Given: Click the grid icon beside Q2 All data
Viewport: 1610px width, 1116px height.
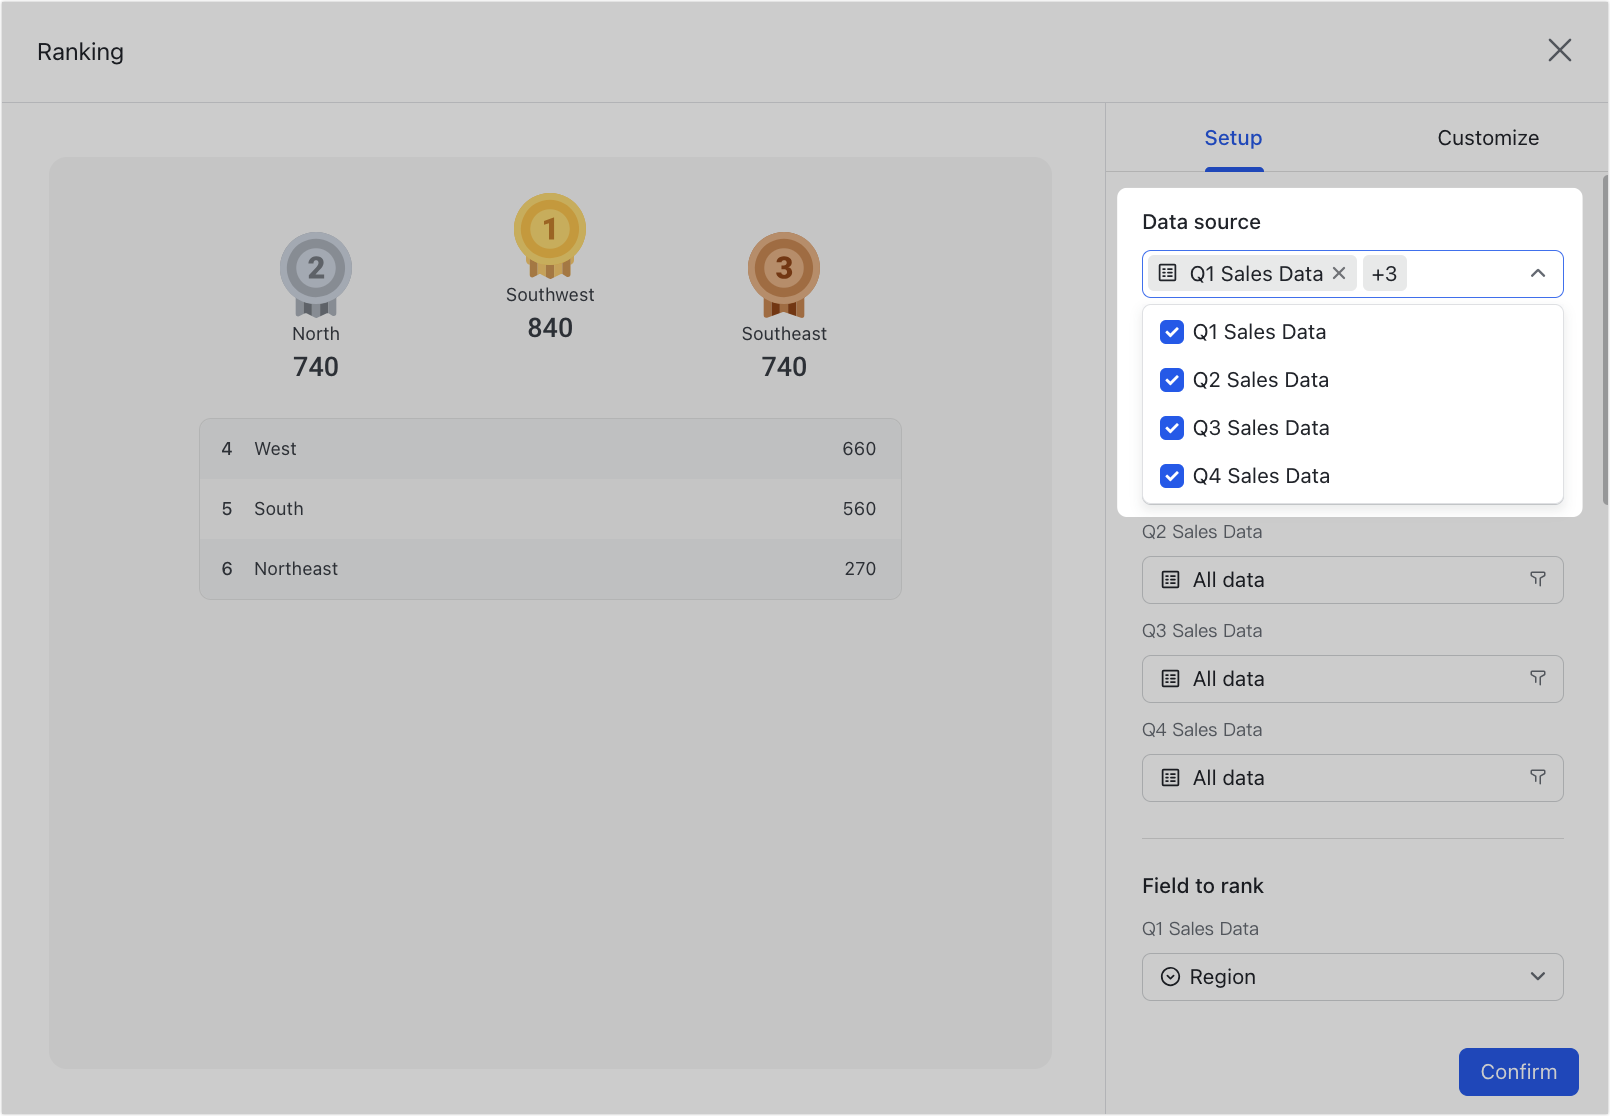Looking at the screenshot, I should point(1168,579).
